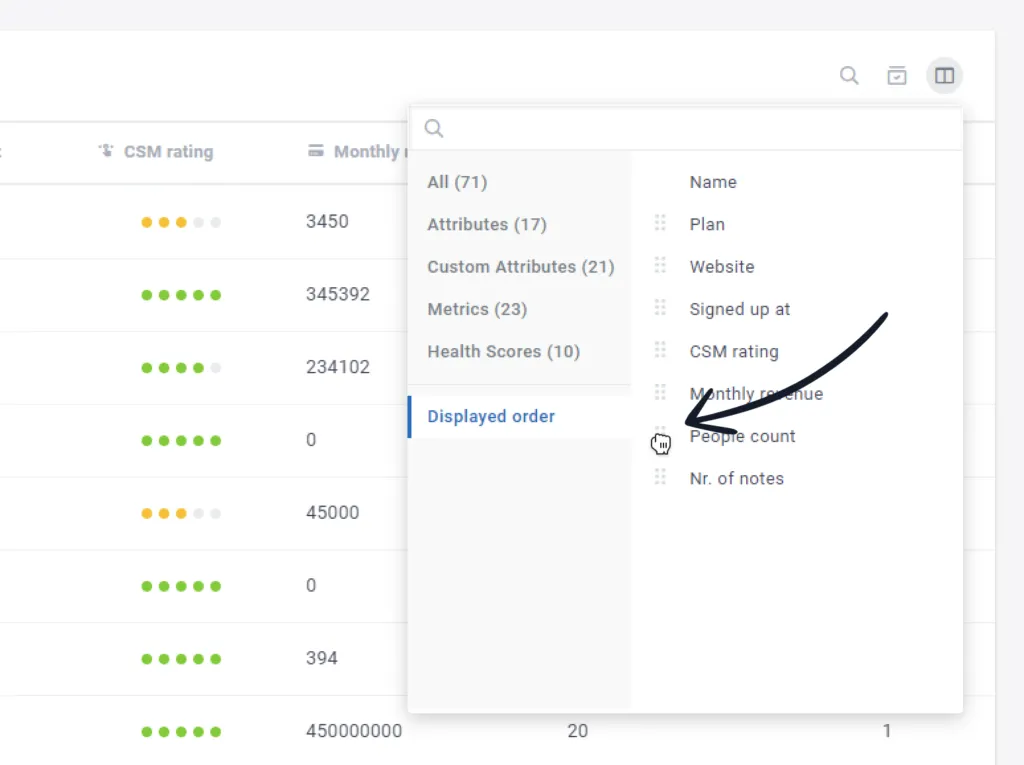Click the Monthly revenue table column header
This screenshot has height=765, width=1024.
[x=370, y=152]
